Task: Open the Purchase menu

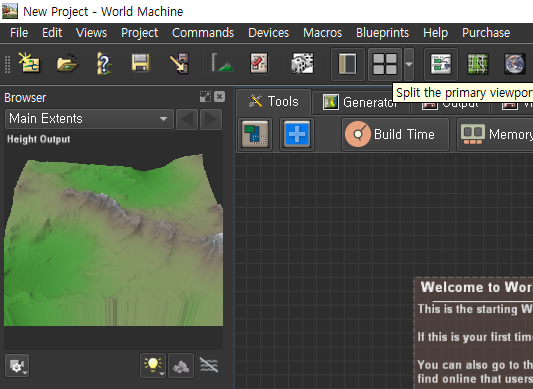Action: (x=486, y=33)
